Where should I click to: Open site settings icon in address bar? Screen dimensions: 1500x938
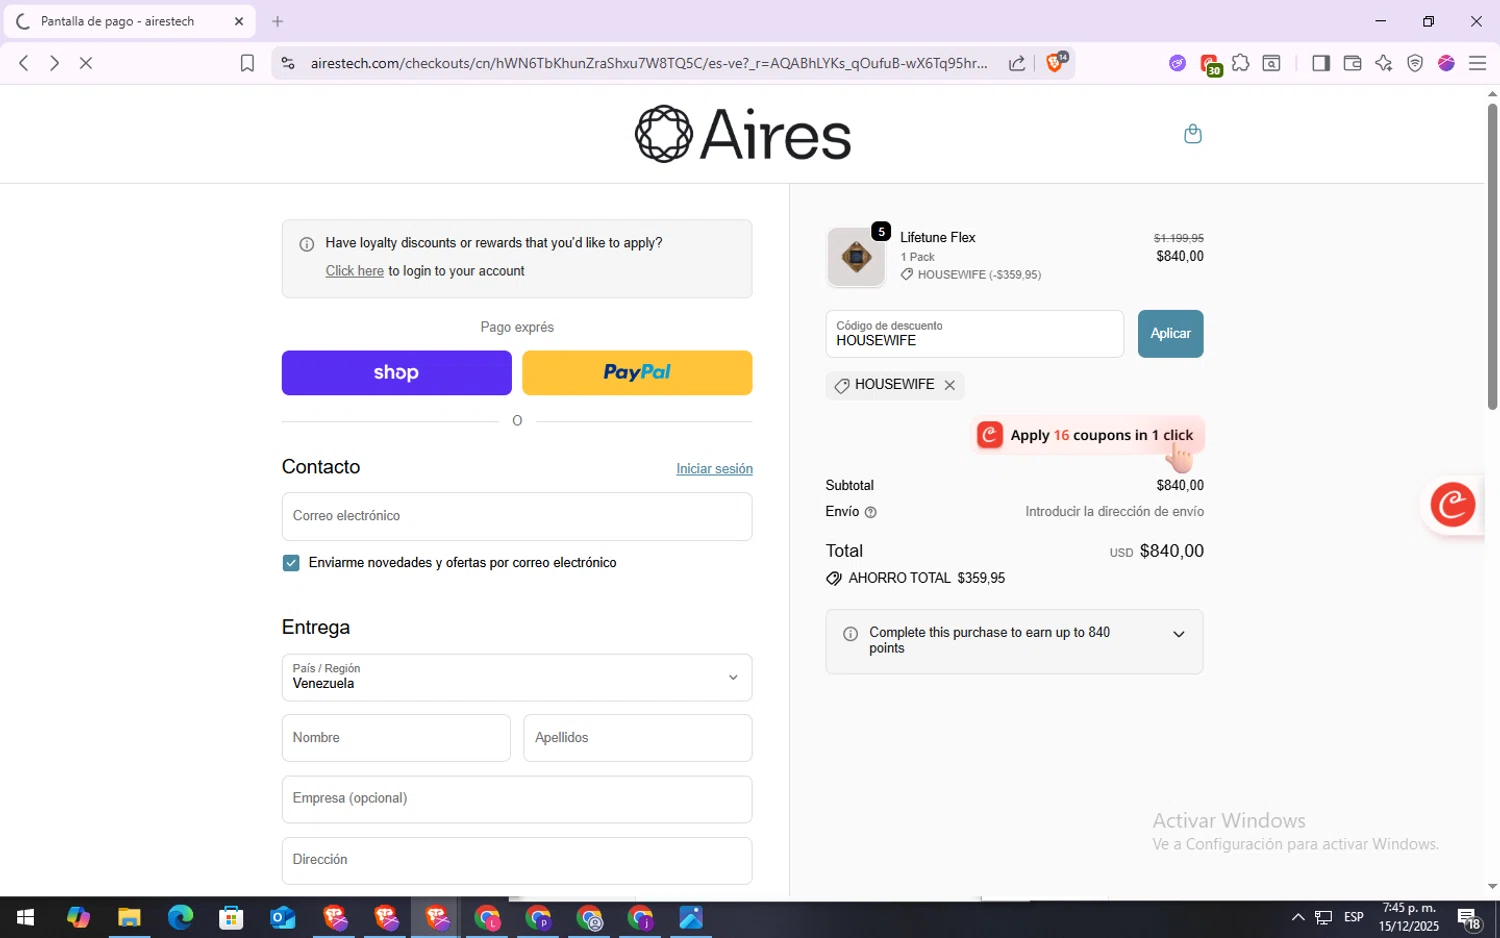[288, 63]
